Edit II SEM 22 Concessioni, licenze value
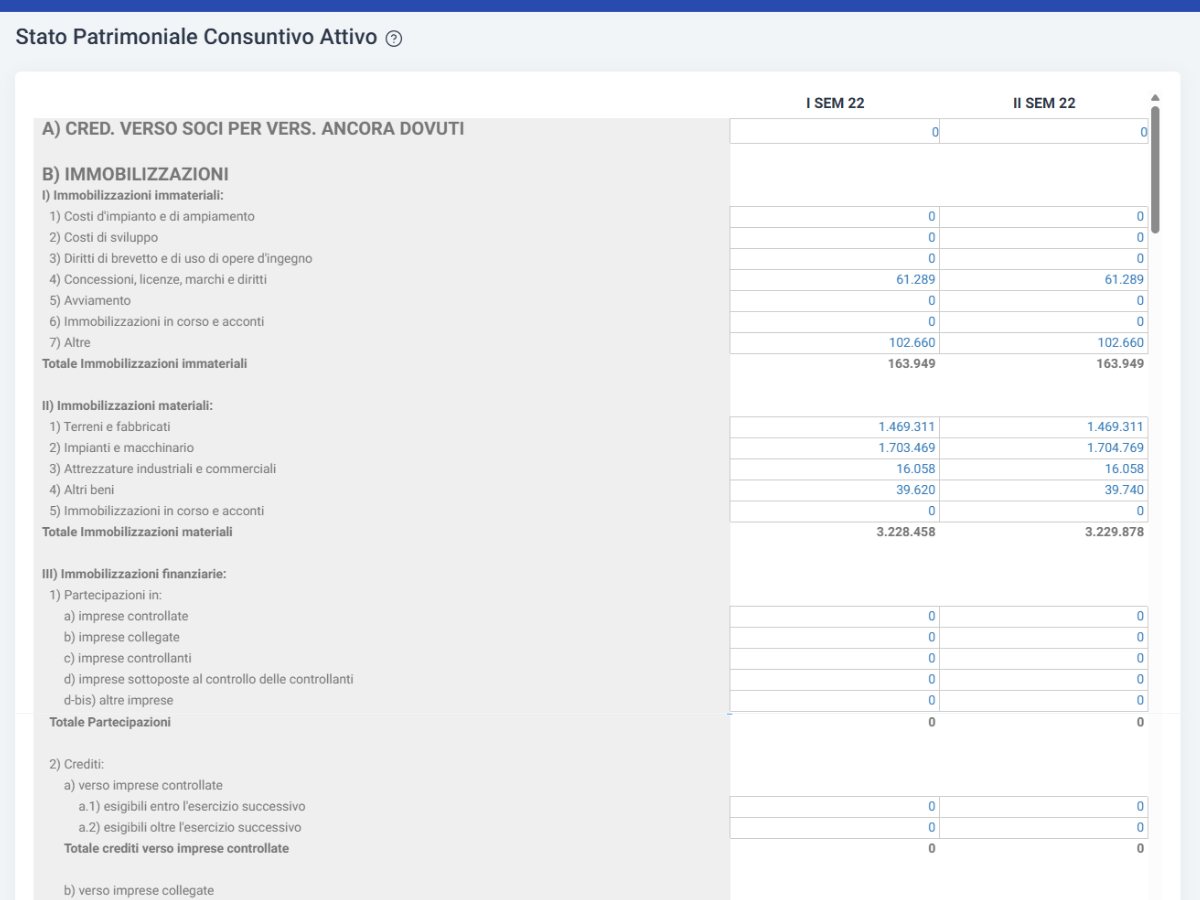 (1044, 280)
